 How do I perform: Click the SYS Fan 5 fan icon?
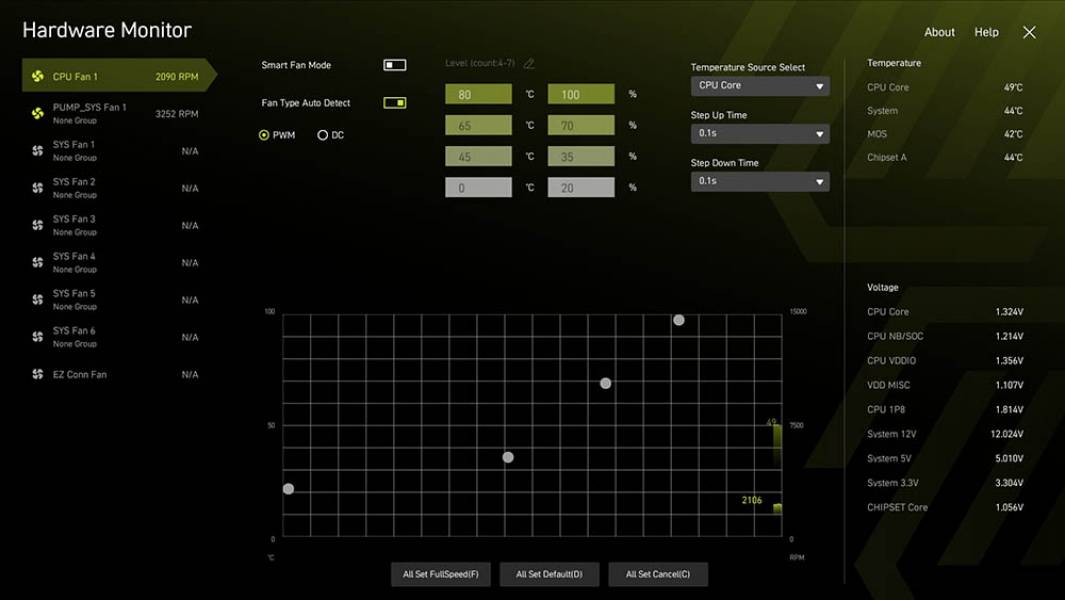tap(38, 300)
